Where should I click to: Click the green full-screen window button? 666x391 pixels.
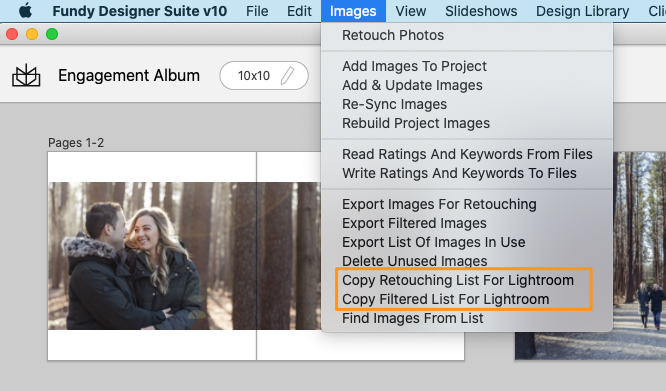(x=52, y=34)
